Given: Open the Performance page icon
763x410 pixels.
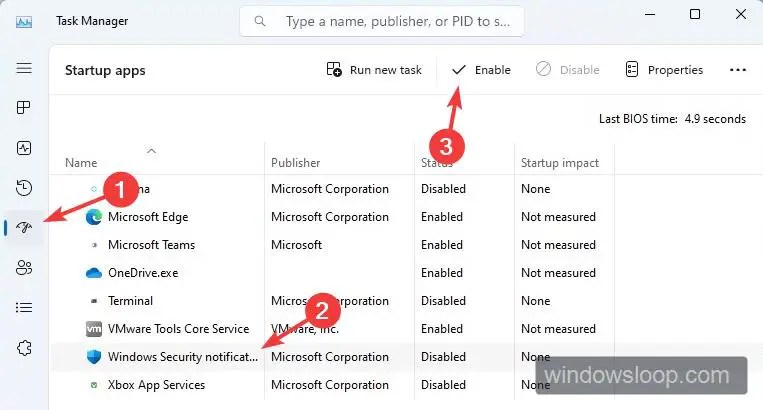Looking at the screenshot, I should (24, 148).
